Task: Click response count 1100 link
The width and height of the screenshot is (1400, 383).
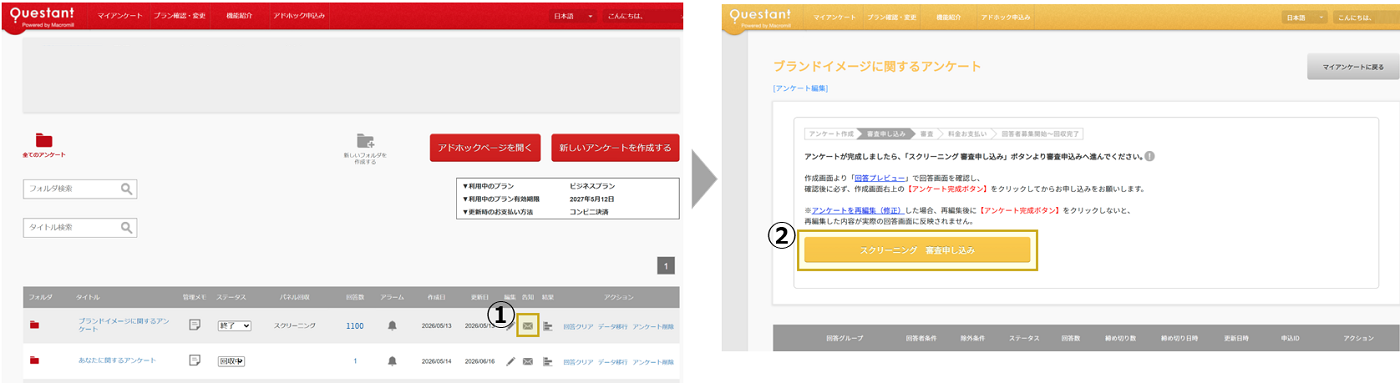Action: click(354, 326)
